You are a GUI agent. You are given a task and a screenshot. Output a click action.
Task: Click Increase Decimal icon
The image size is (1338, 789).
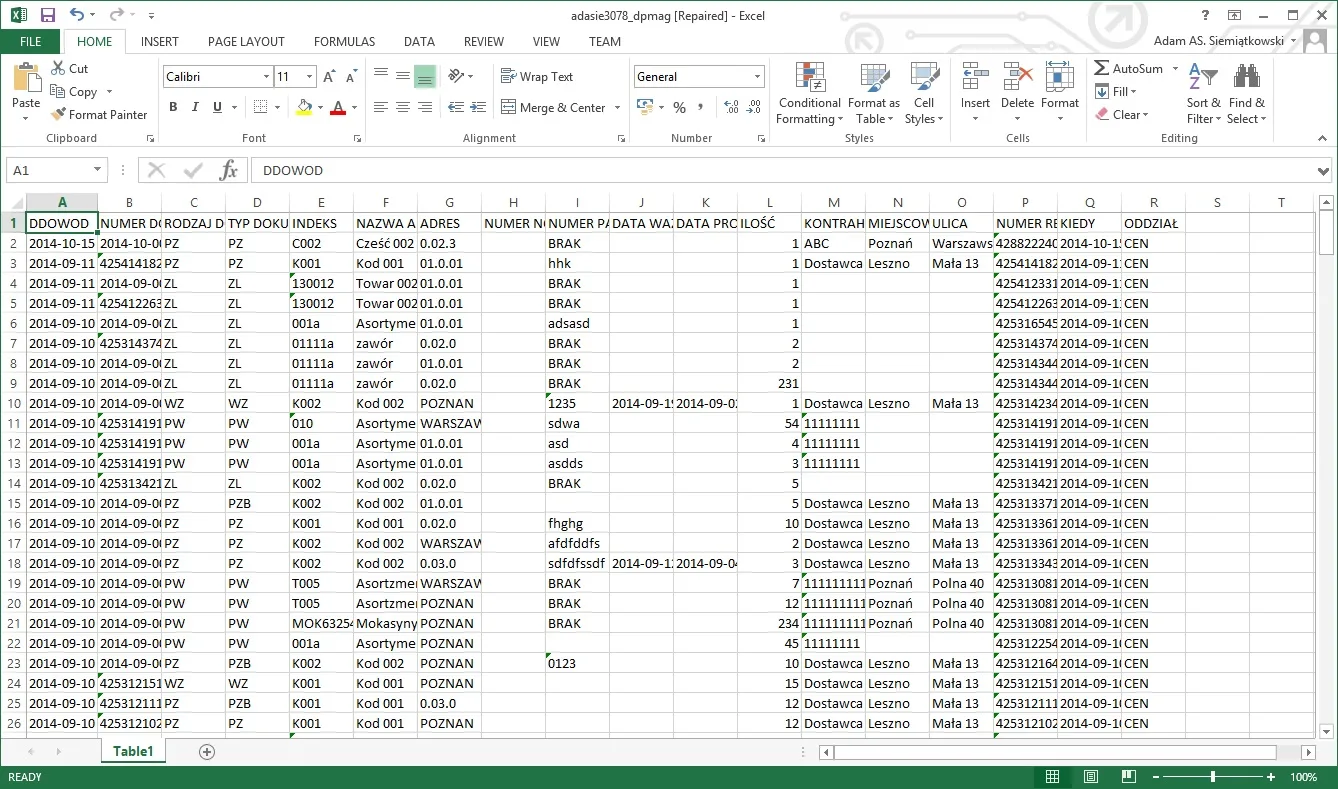731,107
